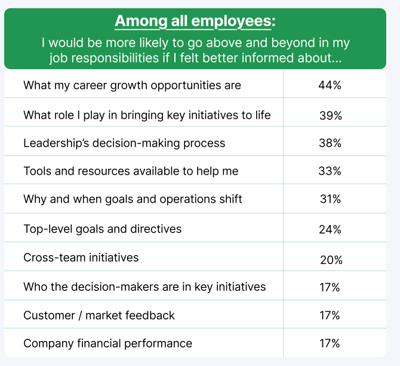Click the 24% percentage cell
The width and height of the screenshot is (400, 366).
point(330,229)
